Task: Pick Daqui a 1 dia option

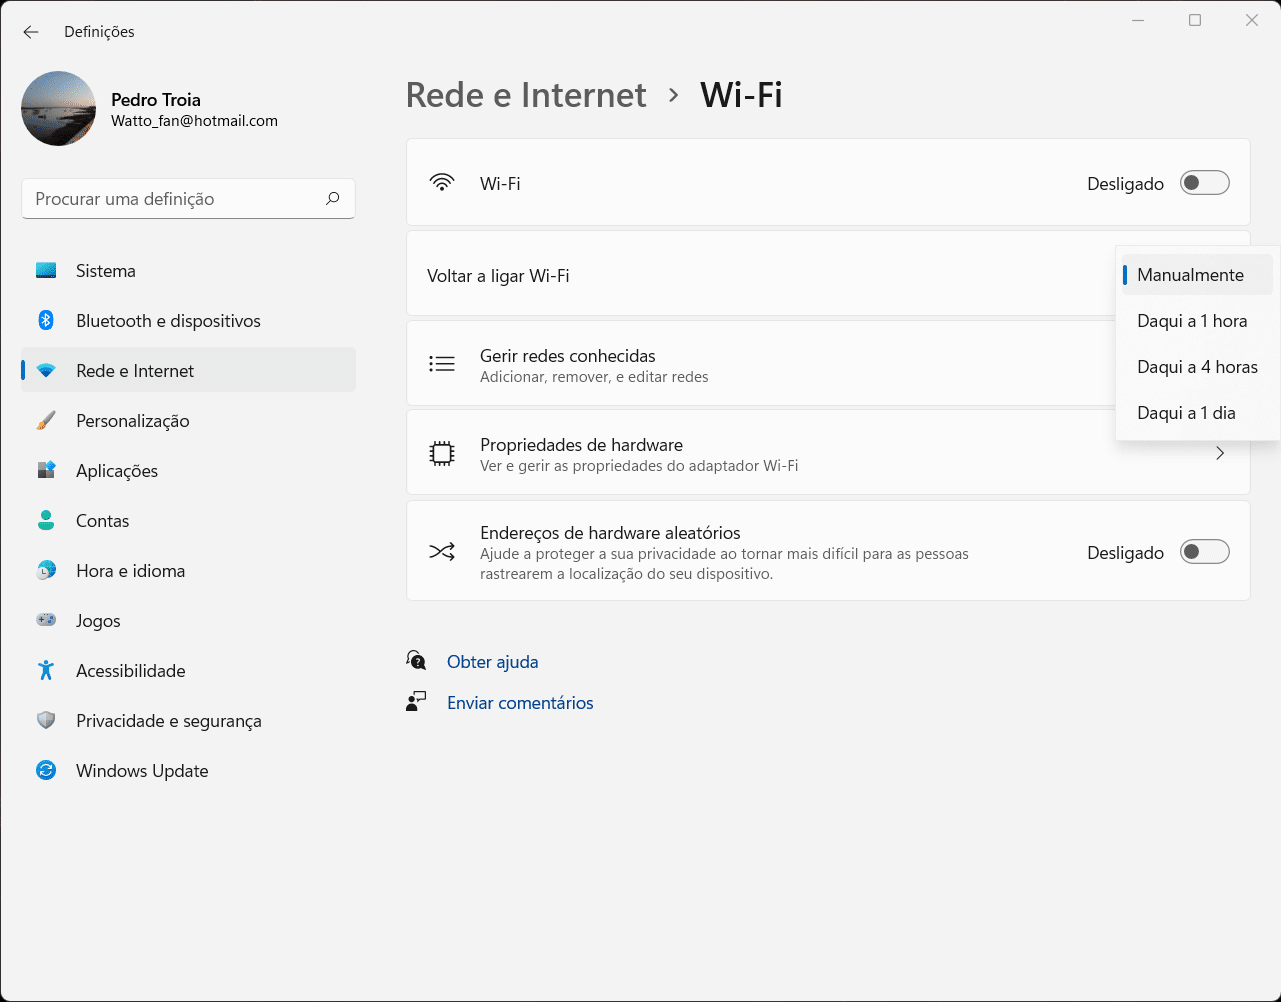Action: pyautogui.click(x=1186, y=413)
